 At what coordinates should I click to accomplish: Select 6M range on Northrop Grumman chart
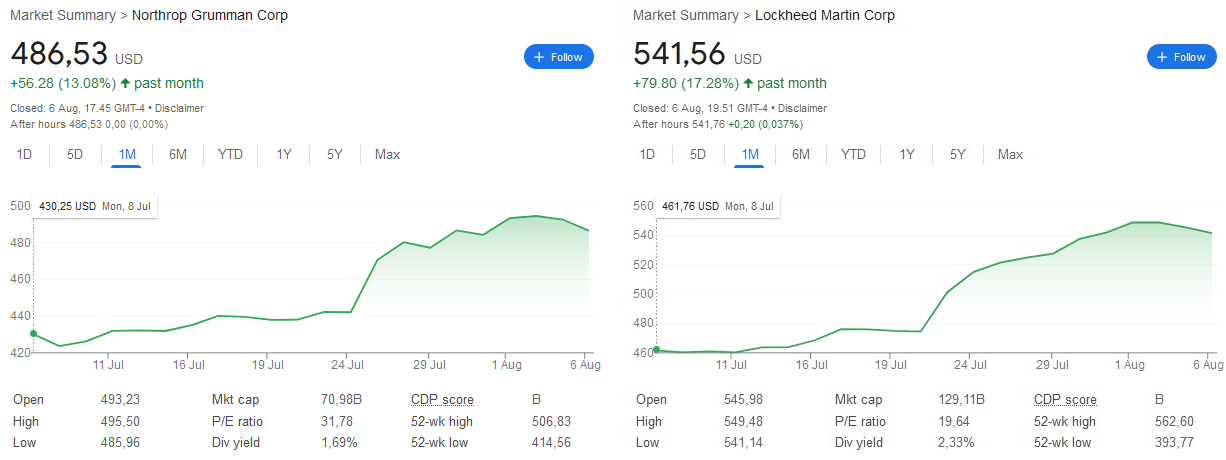(178, 154)
